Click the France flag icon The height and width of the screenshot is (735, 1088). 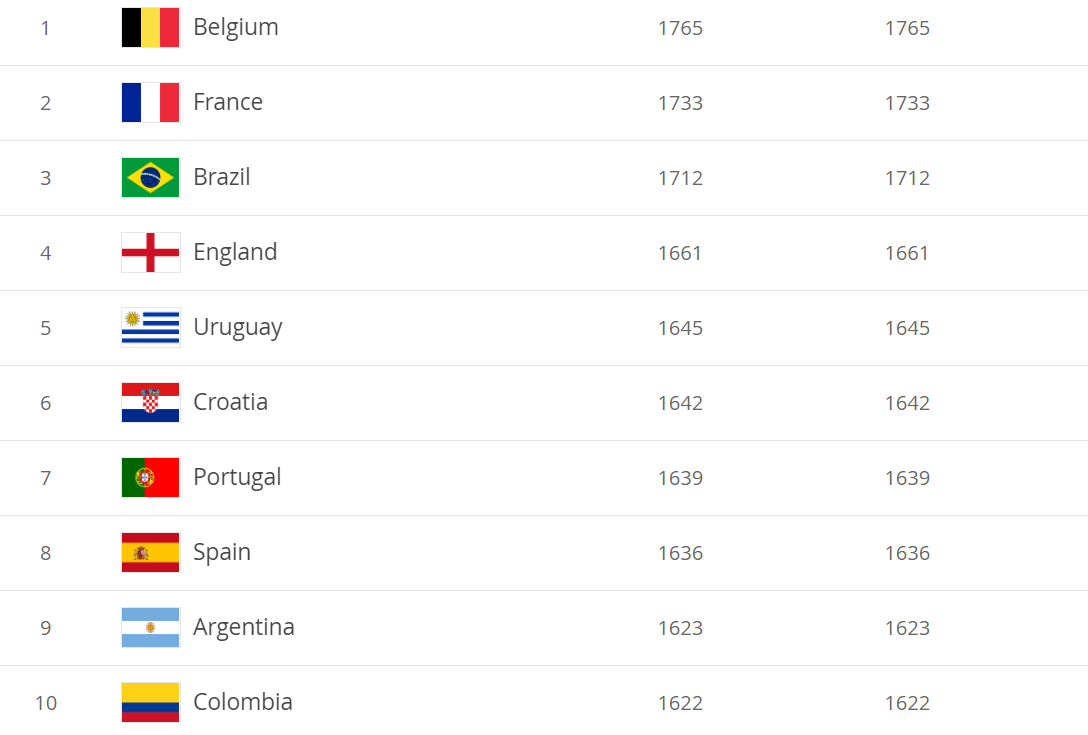(151, 103)
